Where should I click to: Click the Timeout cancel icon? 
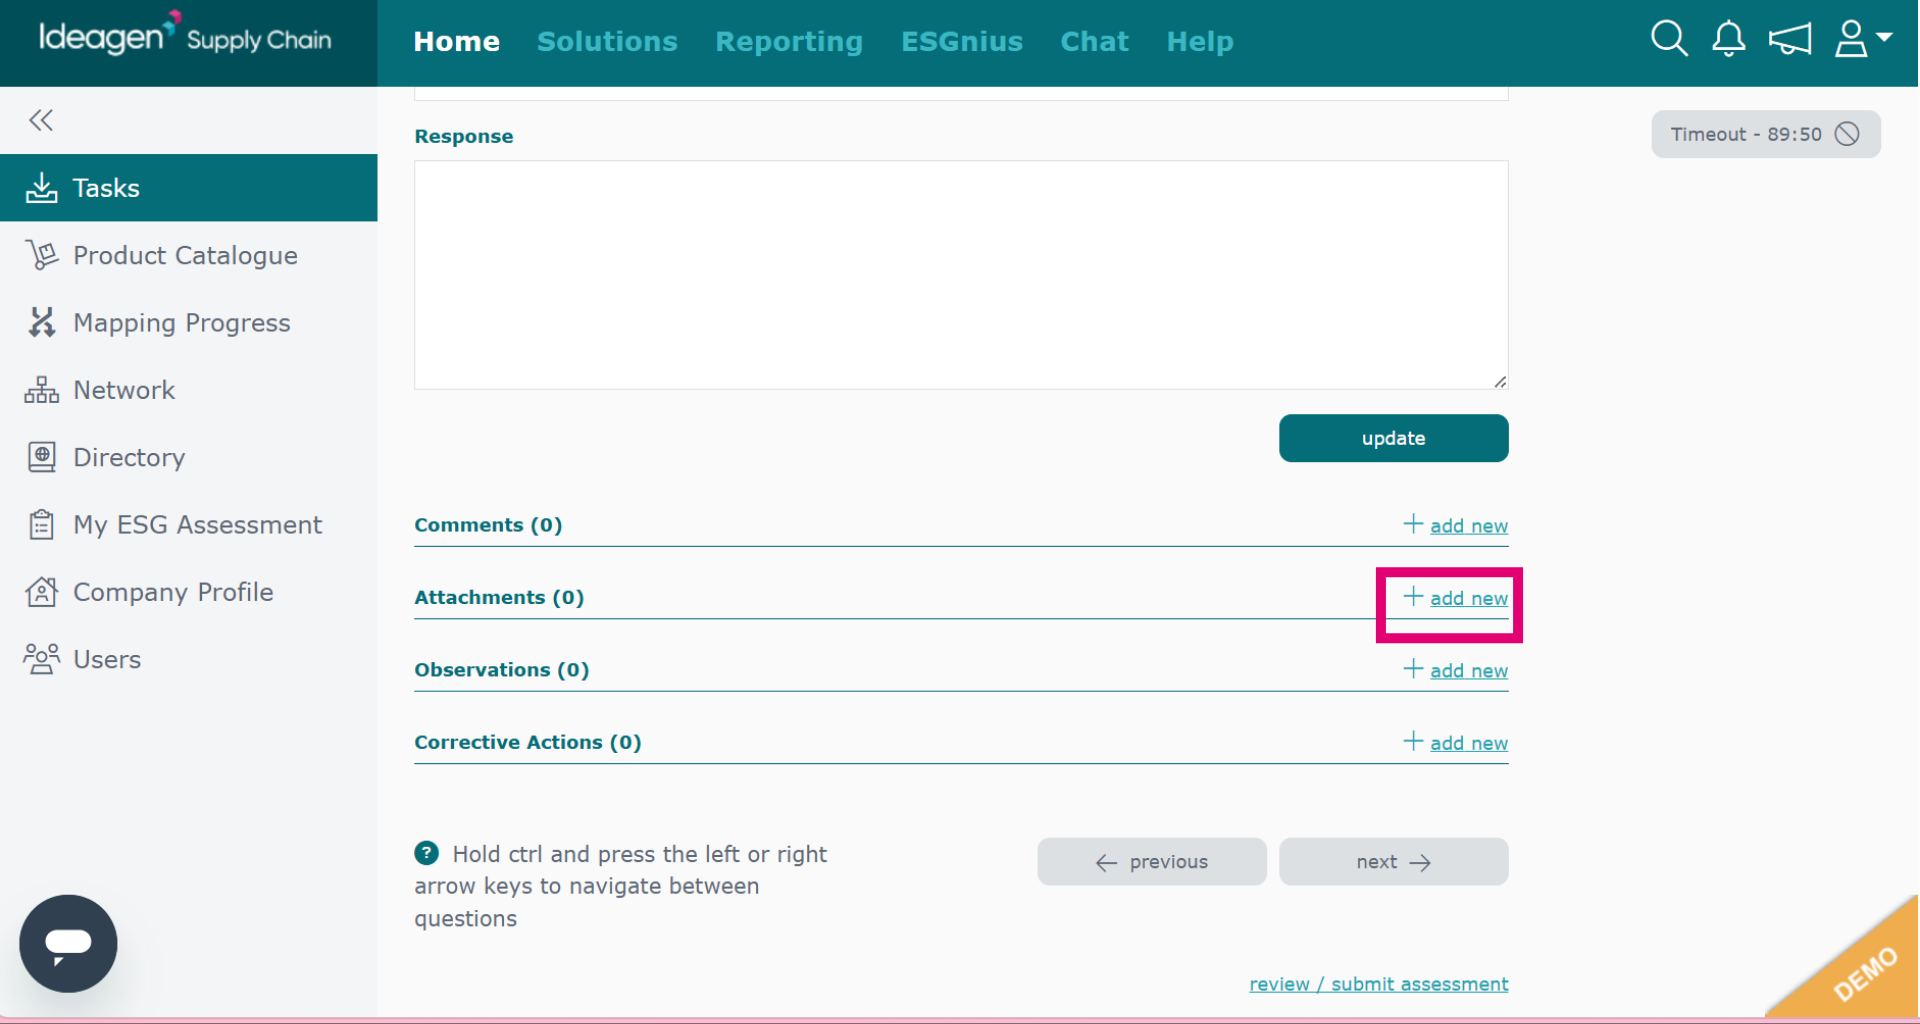coord(1847,134)
